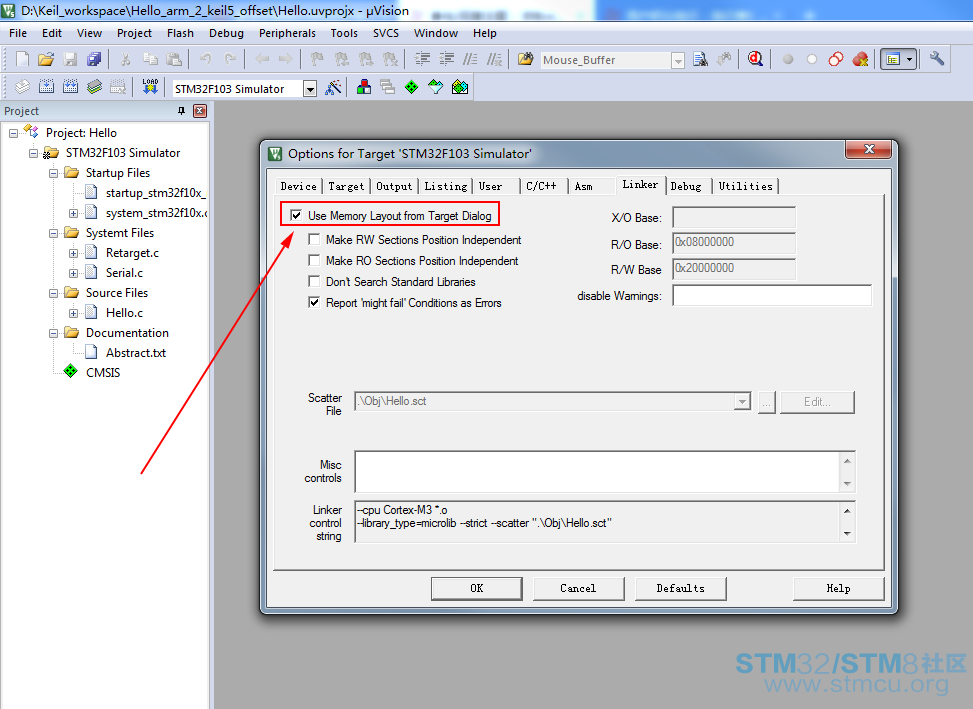Select startup_stm32f10x file in tree
This screenshot has width=973, height=709.
pos(155,193)
